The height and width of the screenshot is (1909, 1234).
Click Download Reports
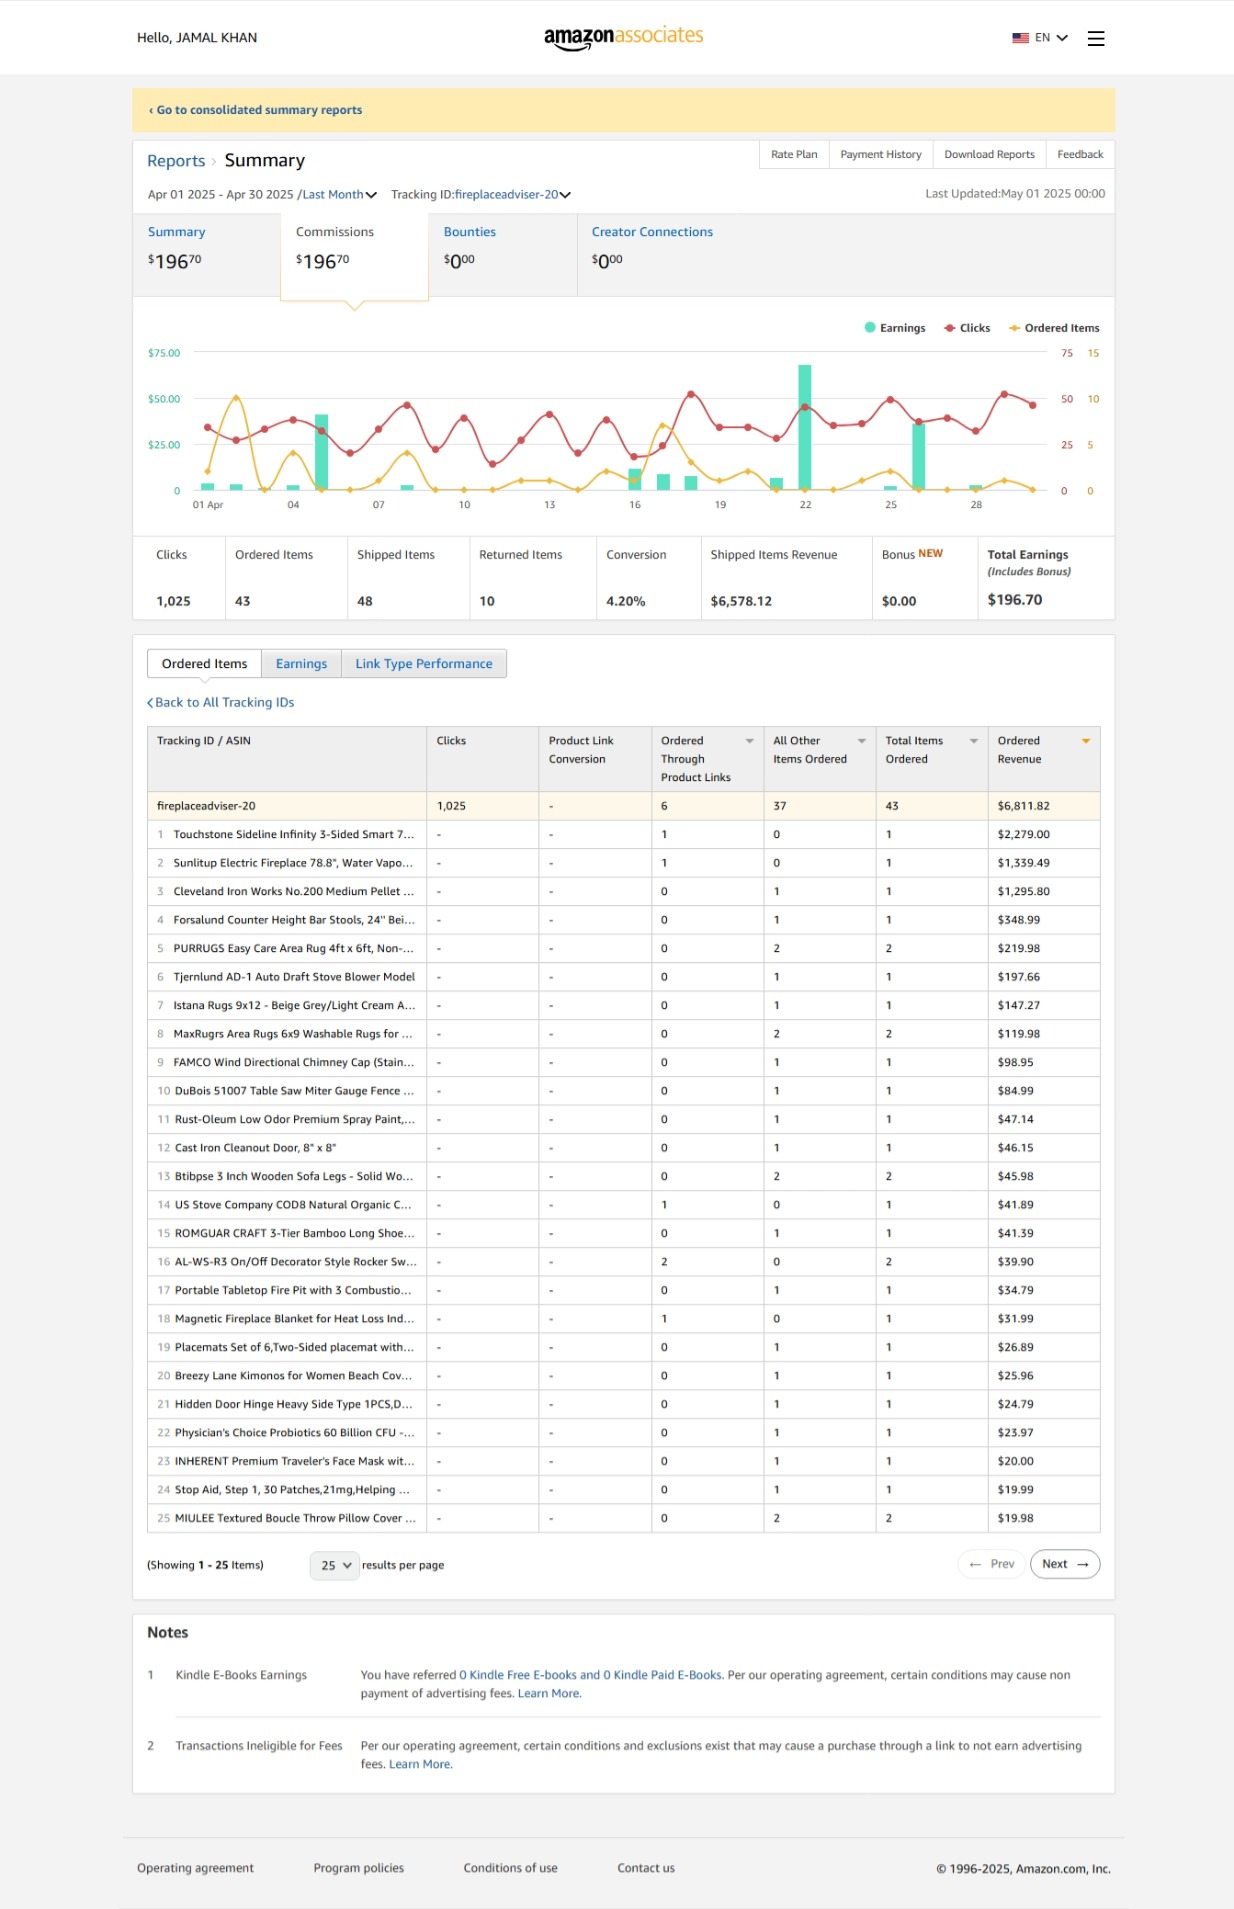coord(989,155)
